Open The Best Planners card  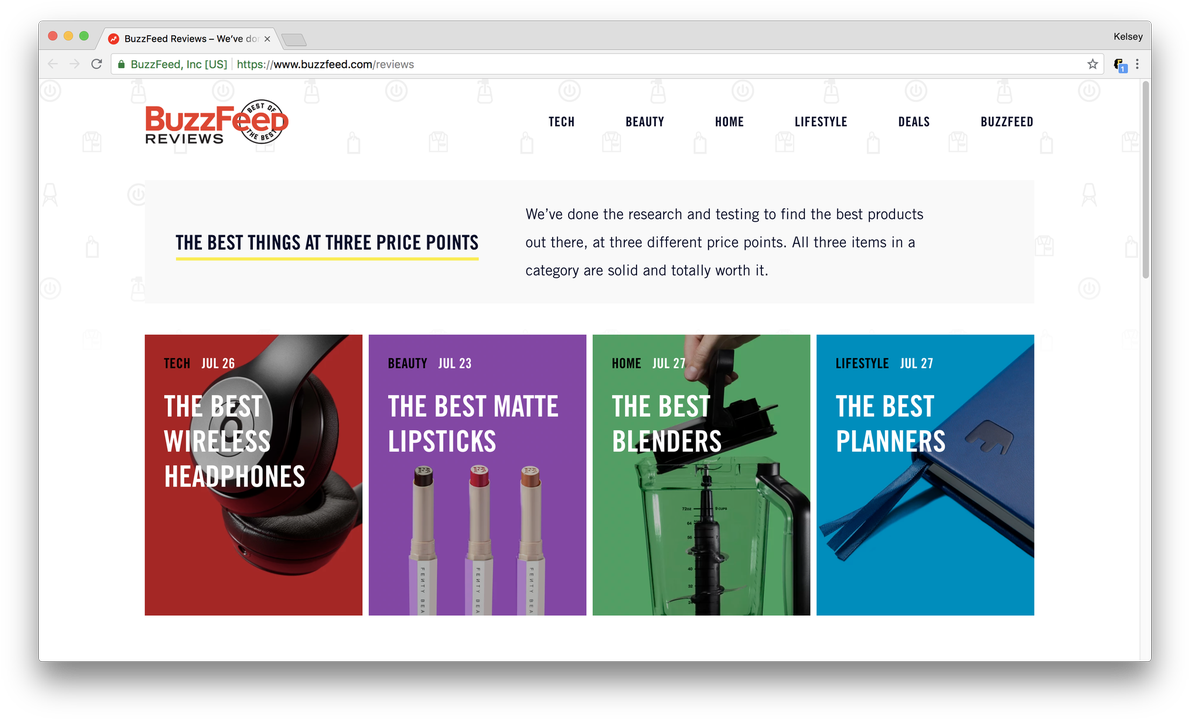[925, 475]
